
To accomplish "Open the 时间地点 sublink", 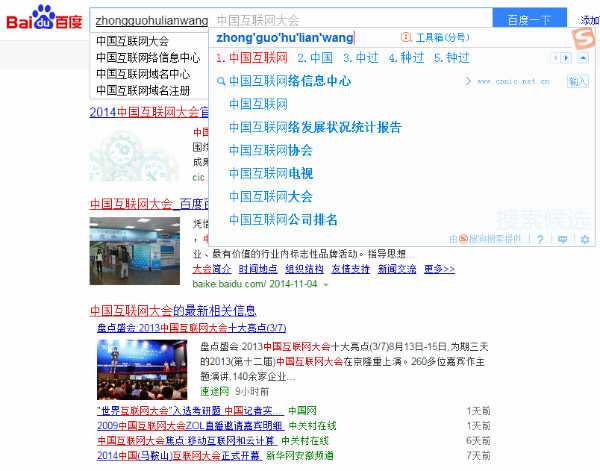I will (258, 269).
